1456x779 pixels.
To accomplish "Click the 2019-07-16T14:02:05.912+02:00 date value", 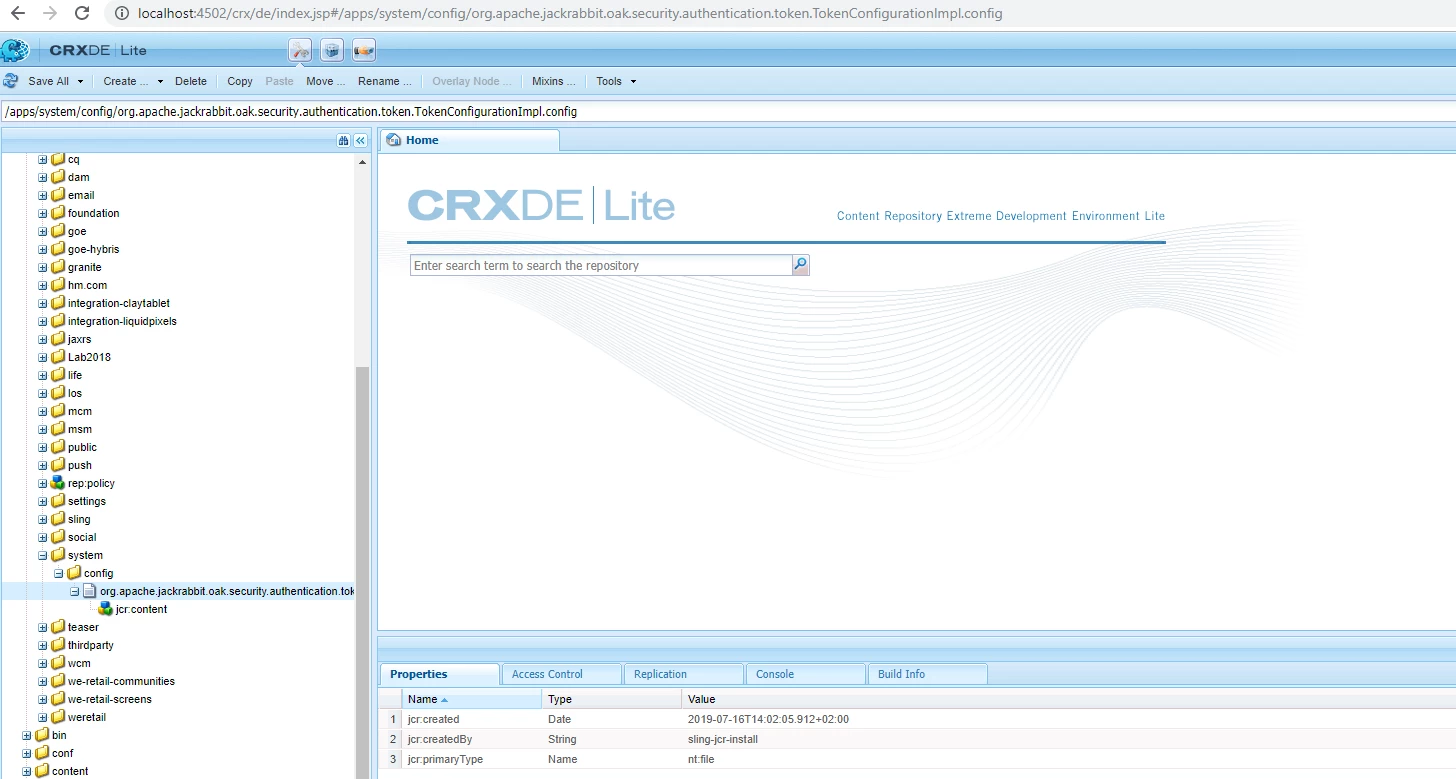I will tap(768, 719).
